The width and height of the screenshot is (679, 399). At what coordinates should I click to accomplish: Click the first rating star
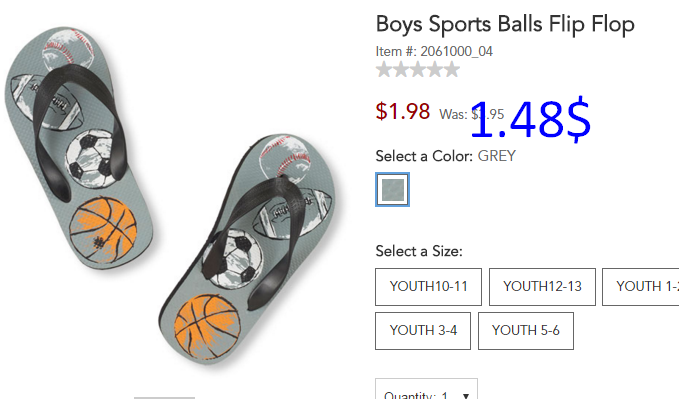click(384, 69)
